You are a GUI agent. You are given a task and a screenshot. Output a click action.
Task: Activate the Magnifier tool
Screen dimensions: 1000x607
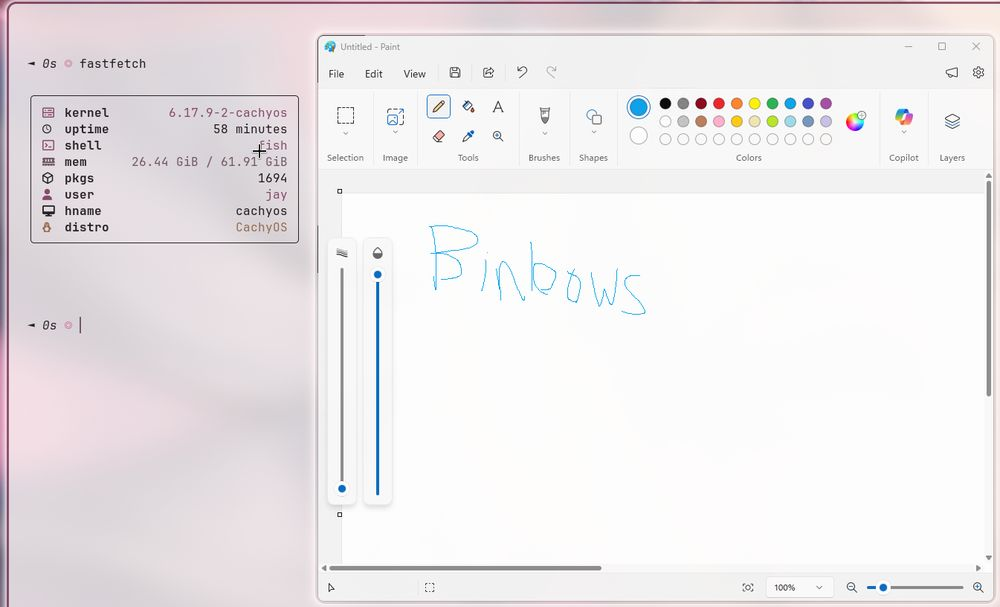[x=498, y=136]
